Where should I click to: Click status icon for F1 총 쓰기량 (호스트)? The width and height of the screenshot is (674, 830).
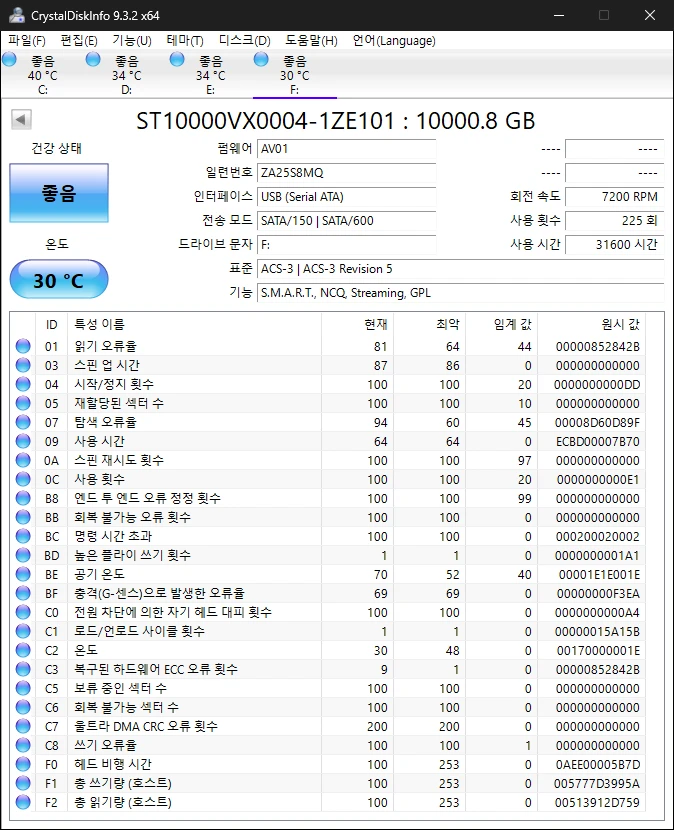[x=23, y=783]
